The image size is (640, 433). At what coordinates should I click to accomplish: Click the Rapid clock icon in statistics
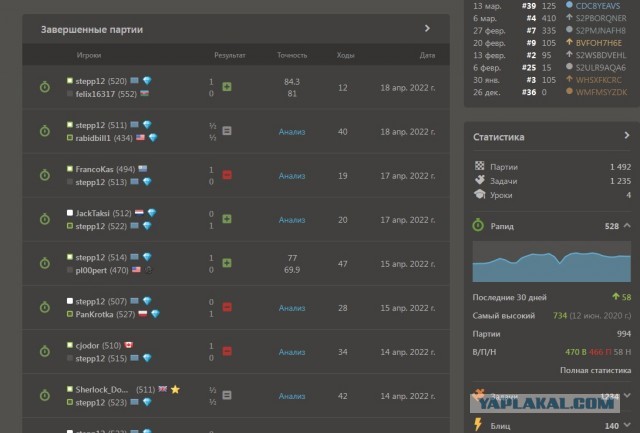pos(478,225)
